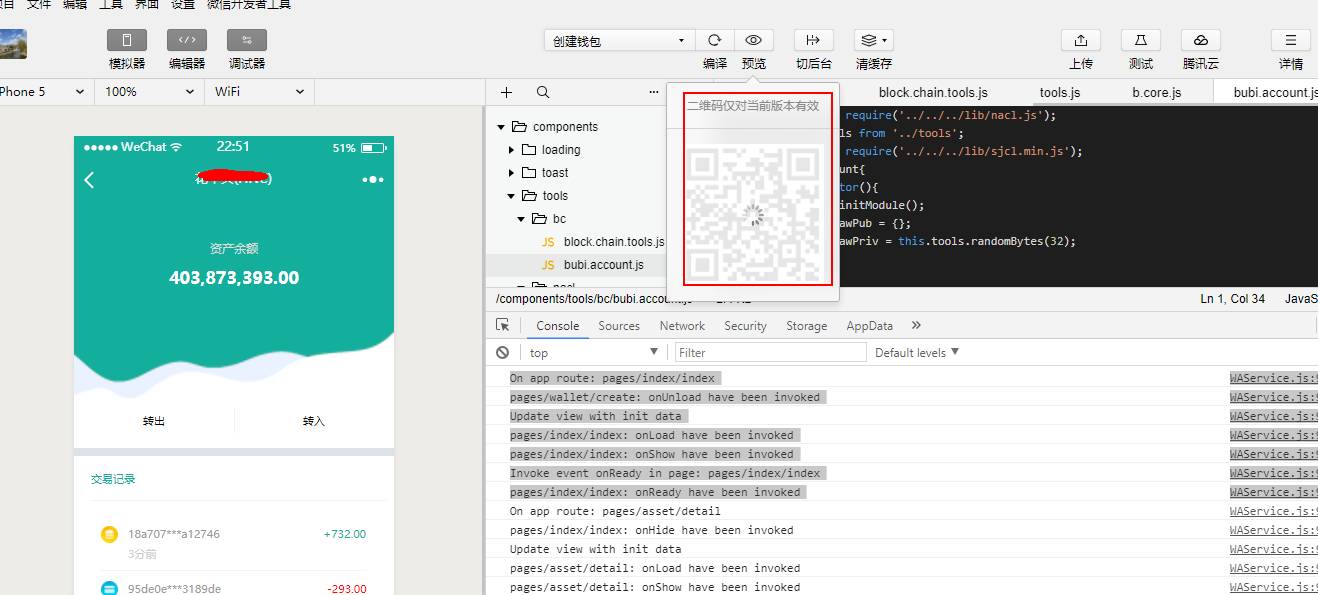The image size is (1318, 595).
Task: Open the Console devtools tab
Action: [x=557, y=326]
